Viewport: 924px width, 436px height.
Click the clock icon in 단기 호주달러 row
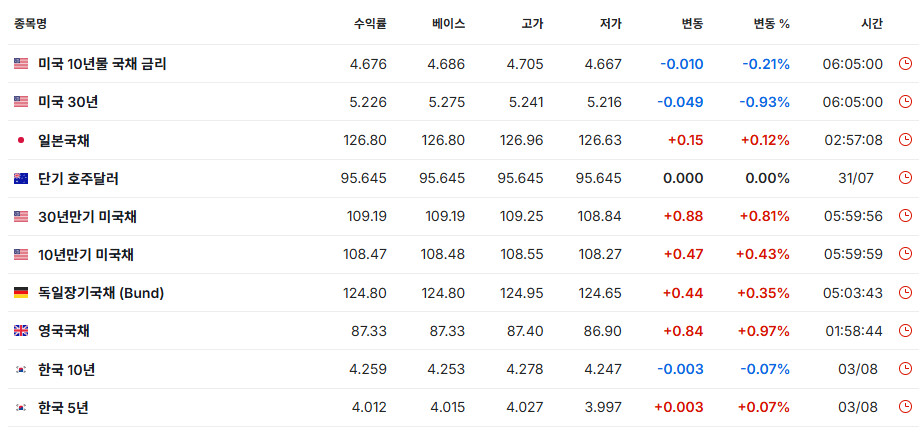(905, 178)
